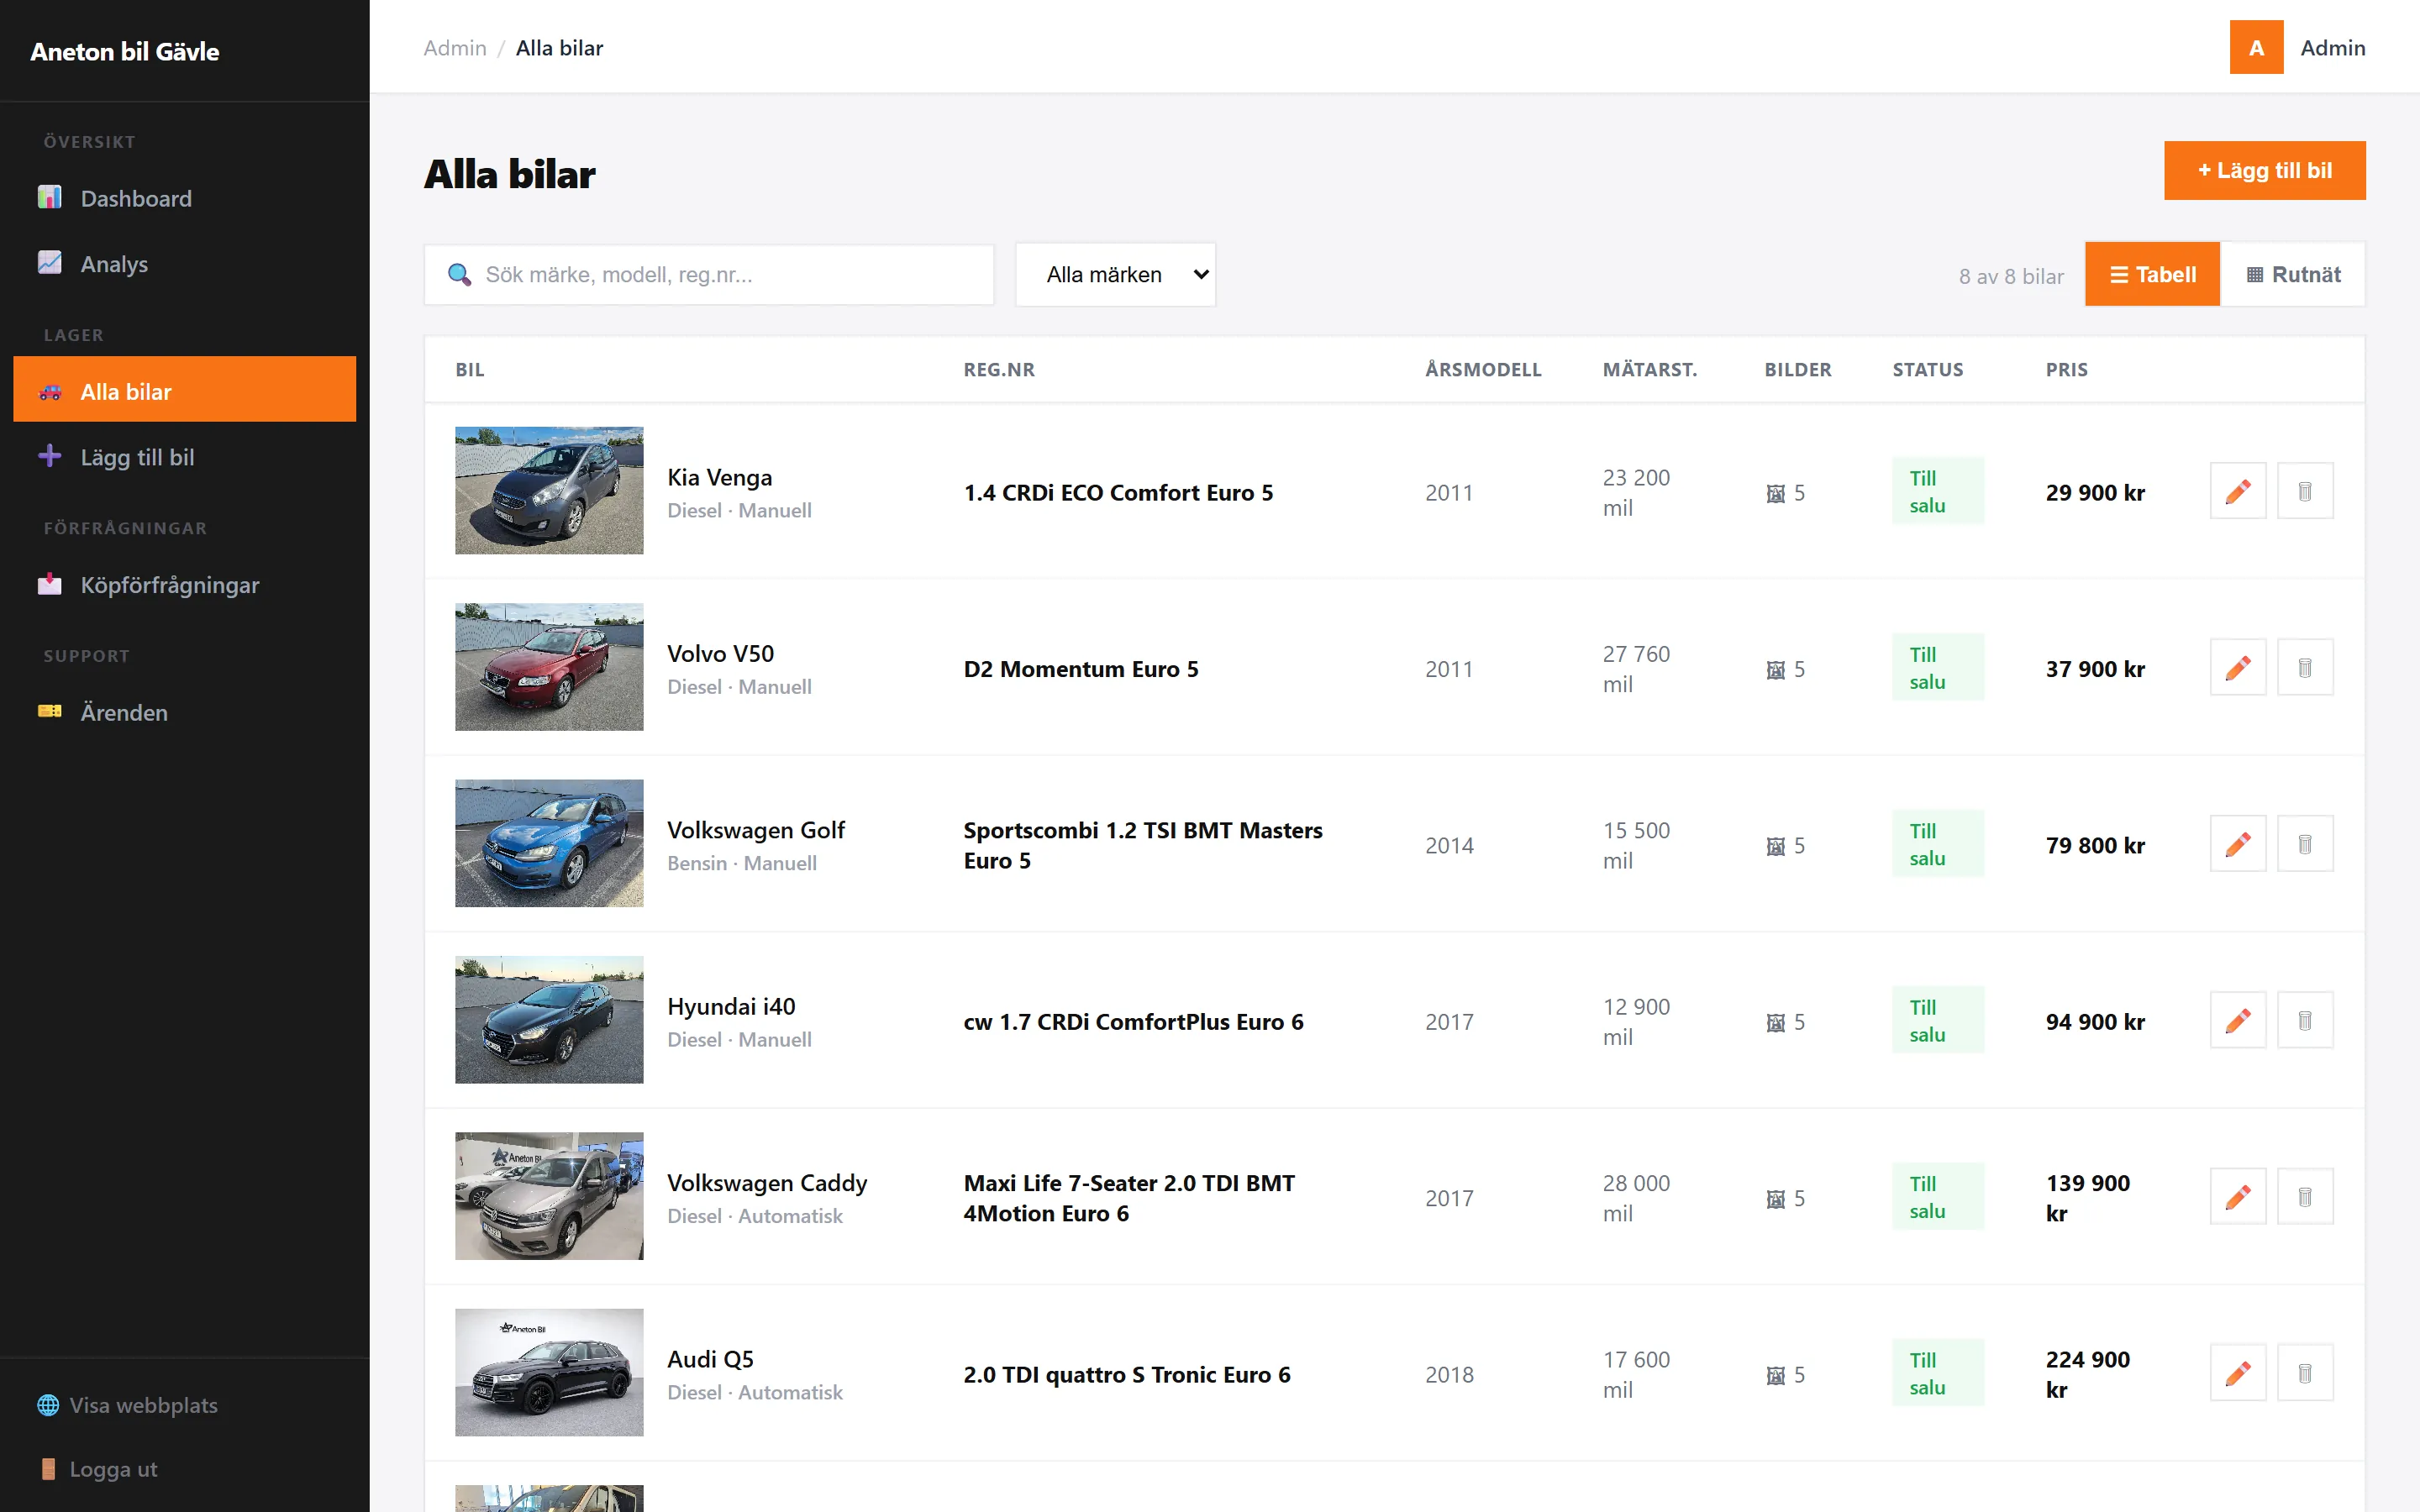2420x1512 pixels.
Task: Open the blue Volkswagen Golf thumbnail
Action: pyautogui.click(x=549, y=843)
